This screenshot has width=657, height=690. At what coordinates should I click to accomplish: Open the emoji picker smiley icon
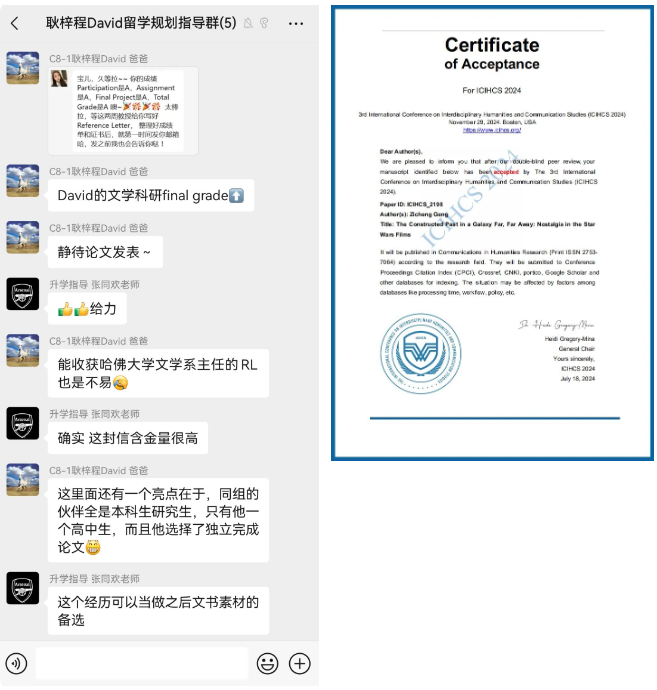(268, 663)
